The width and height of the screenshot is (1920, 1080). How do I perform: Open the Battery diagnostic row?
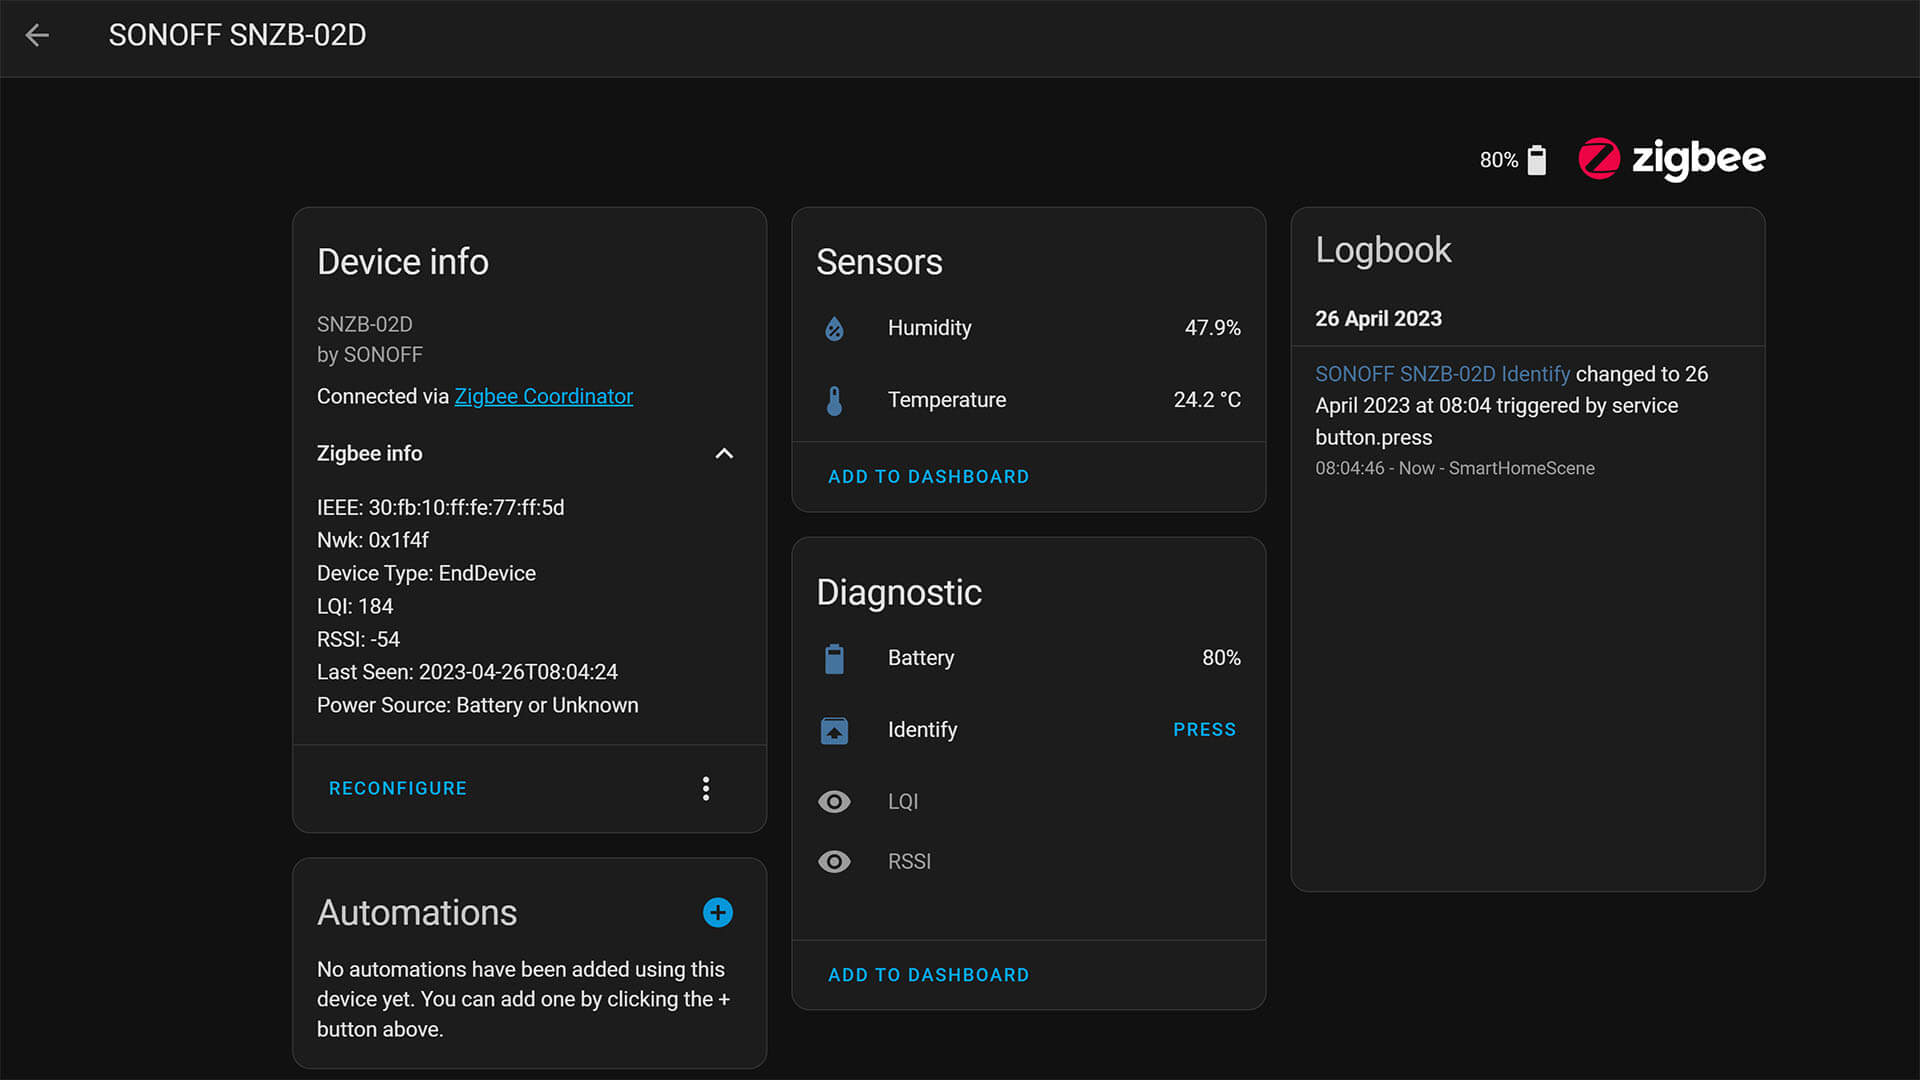[x=1029, y=658]
